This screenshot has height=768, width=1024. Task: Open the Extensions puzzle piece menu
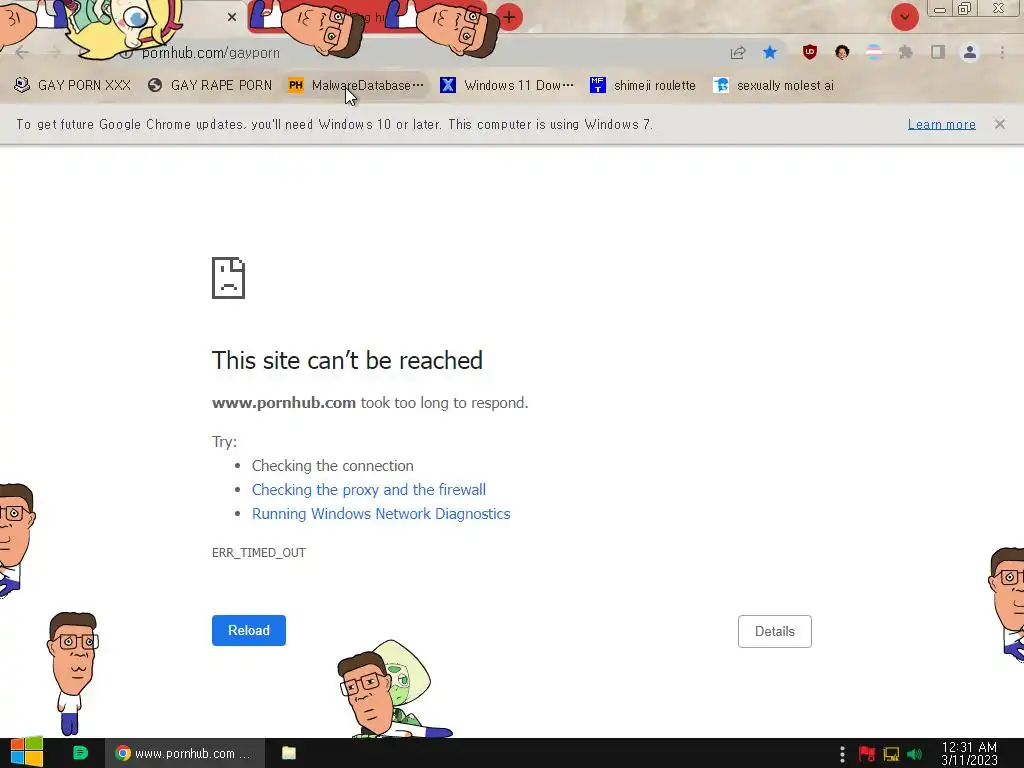click(x=906, y=52)
